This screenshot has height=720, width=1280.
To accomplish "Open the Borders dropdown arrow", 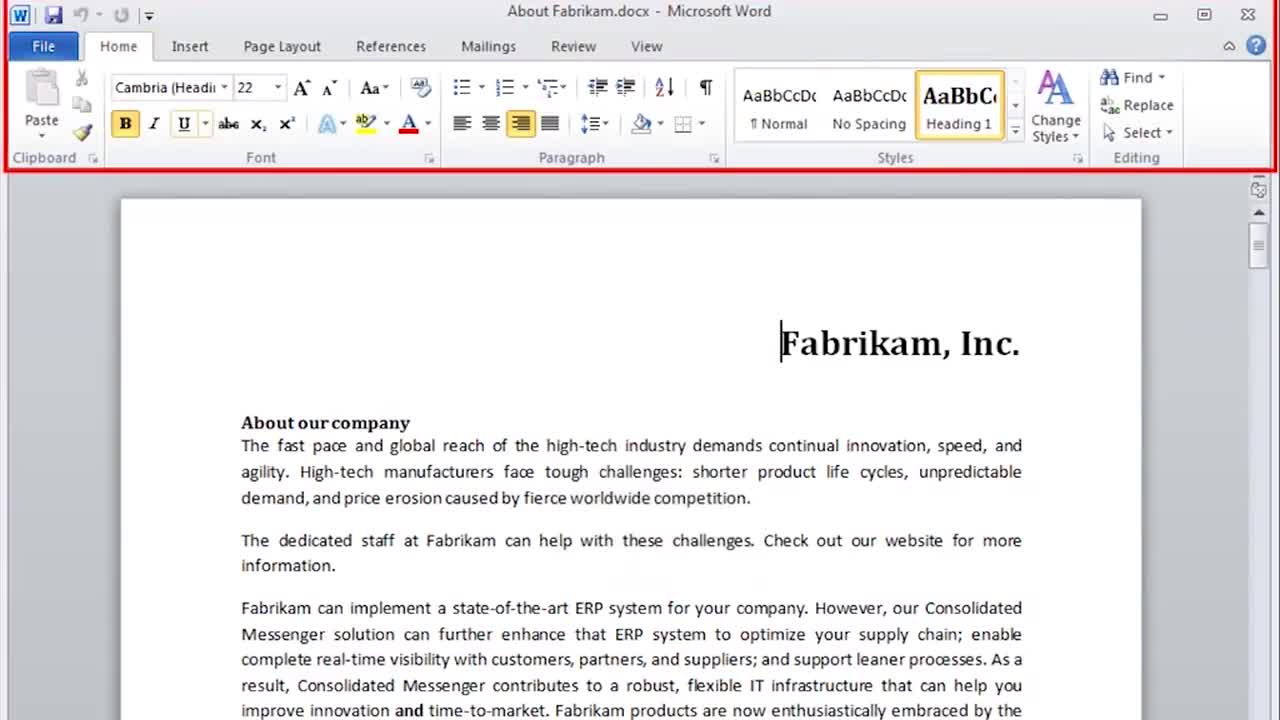I will (x=702, y=124).
